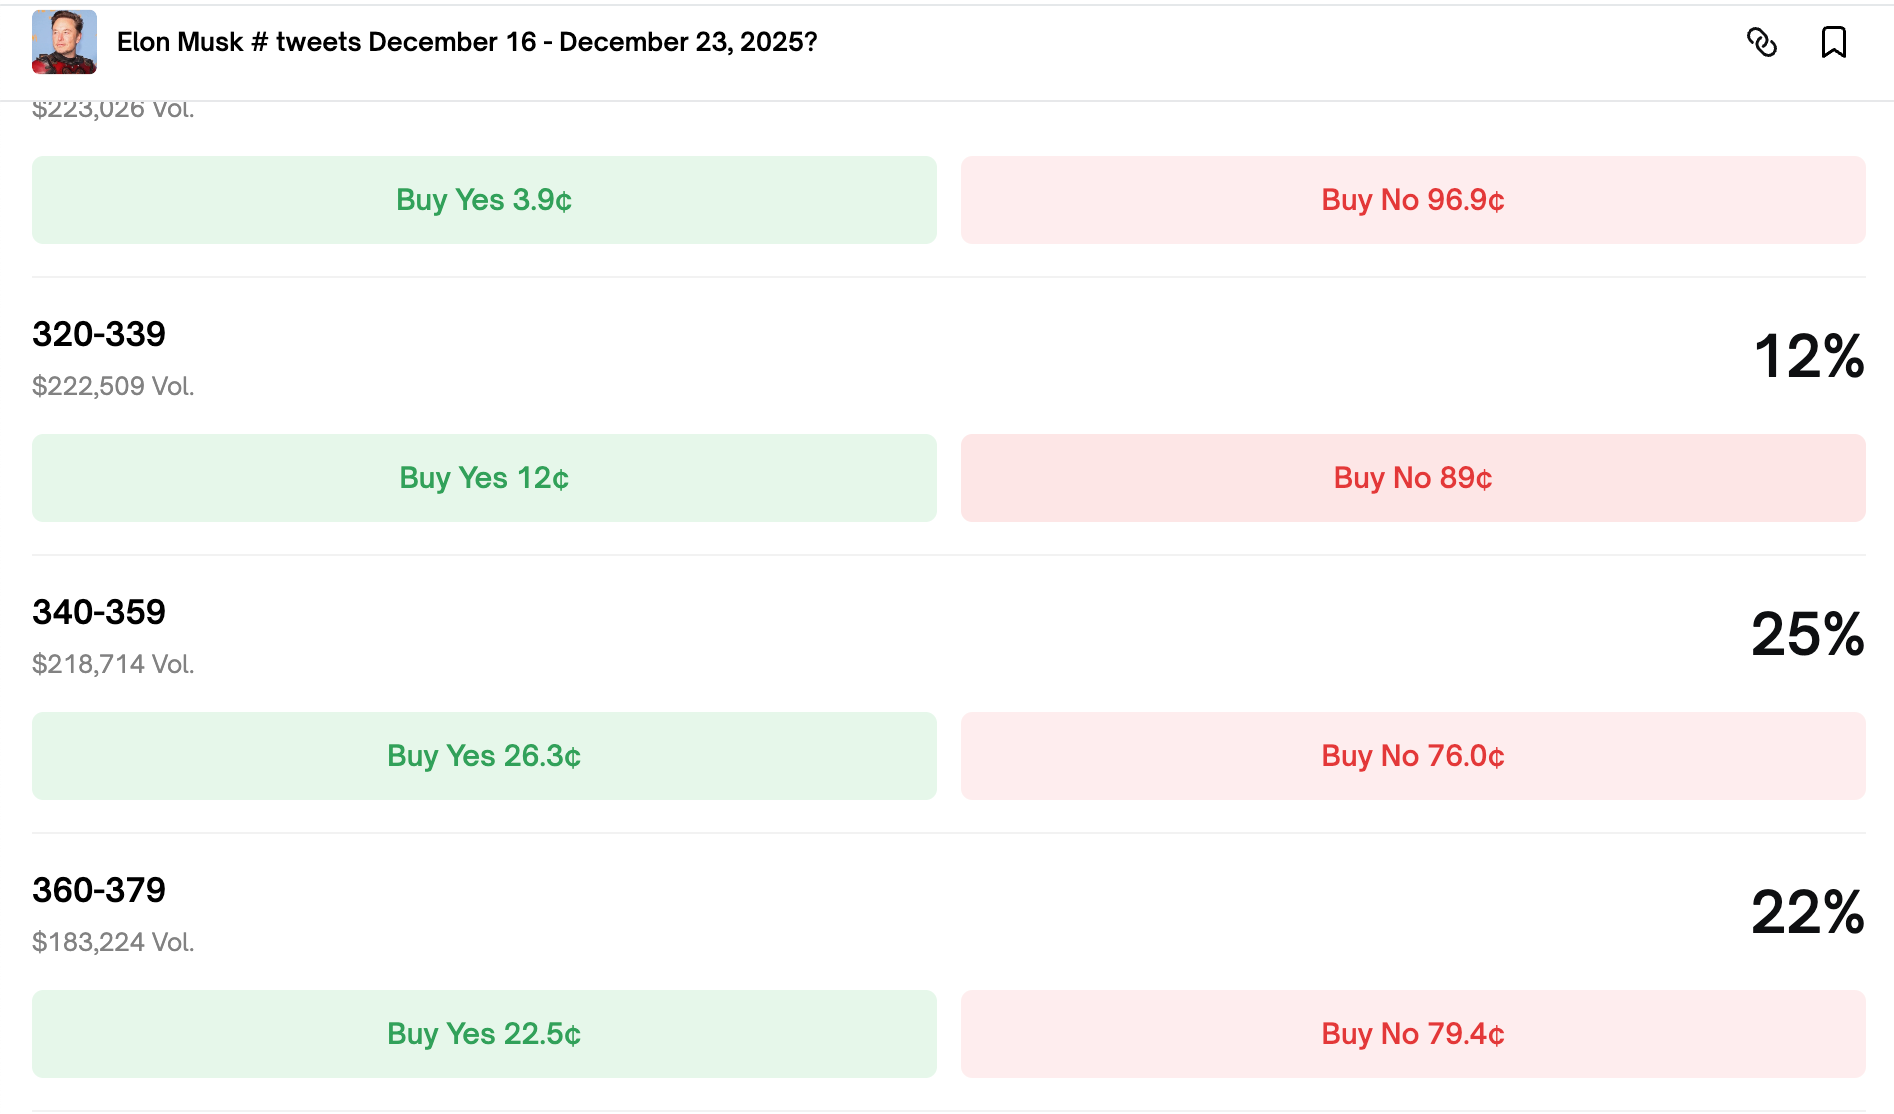Screen dimensions: 1894x1114
Task: Buy No at 89¢ for 320-339
Action: click(1412, 478)
